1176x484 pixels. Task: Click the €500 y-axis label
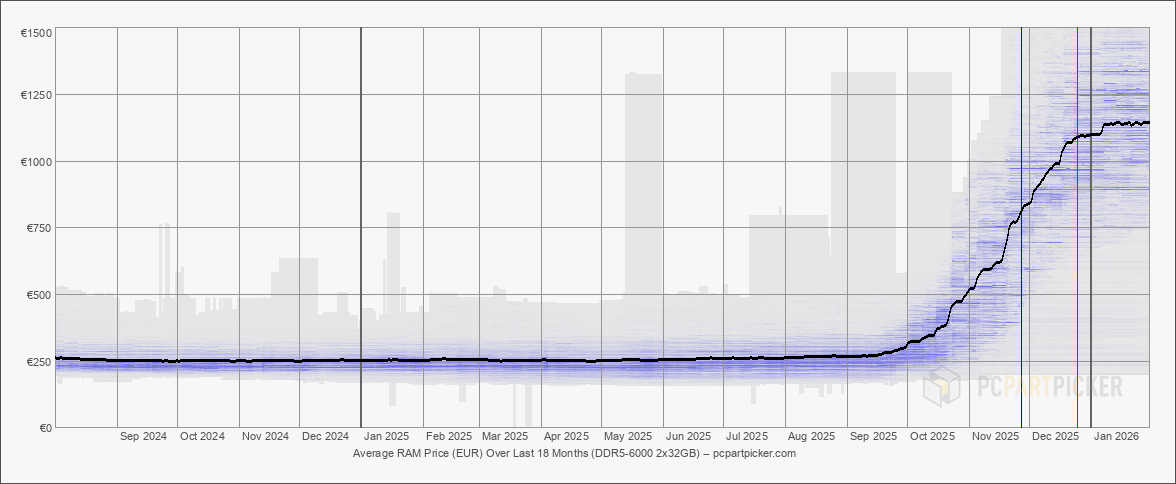pyautogui.click(x=39, y=295)
